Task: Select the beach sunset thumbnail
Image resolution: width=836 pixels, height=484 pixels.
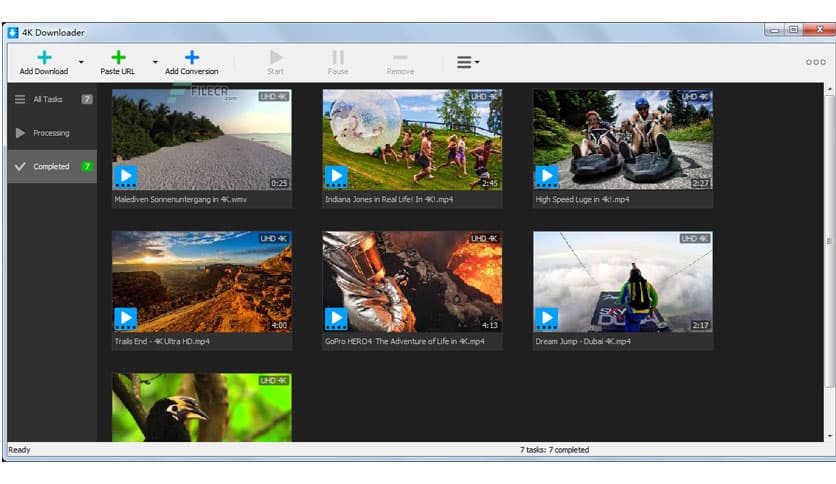Action: point(202,140)
